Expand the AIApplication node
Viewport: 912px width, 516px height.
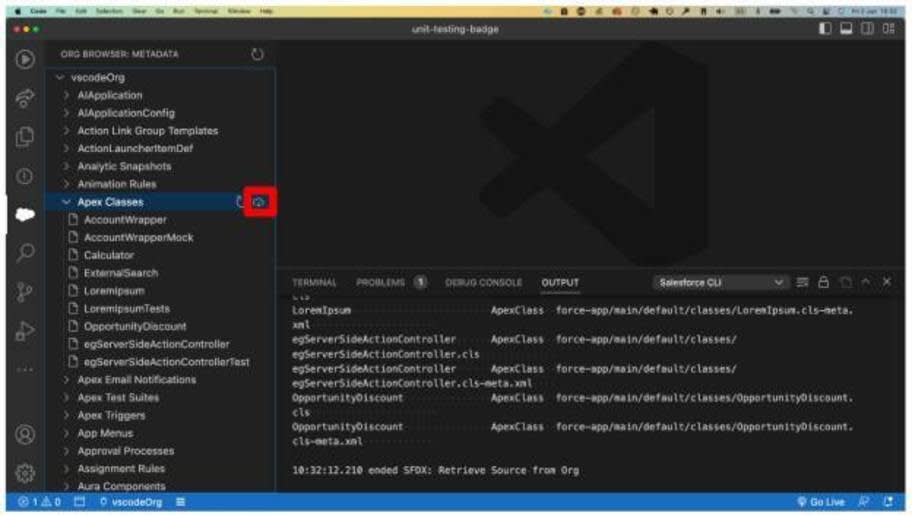[x=66, y=95]
